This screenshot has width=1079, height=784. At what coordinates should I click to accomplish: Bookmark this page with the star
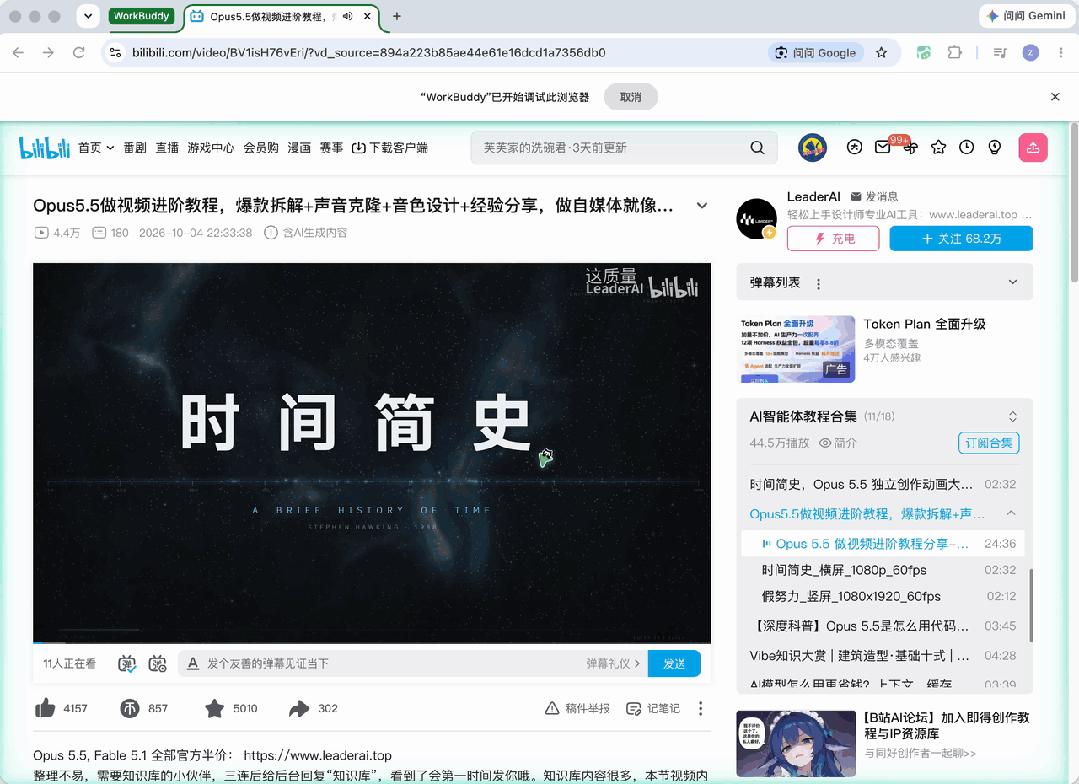882,53
